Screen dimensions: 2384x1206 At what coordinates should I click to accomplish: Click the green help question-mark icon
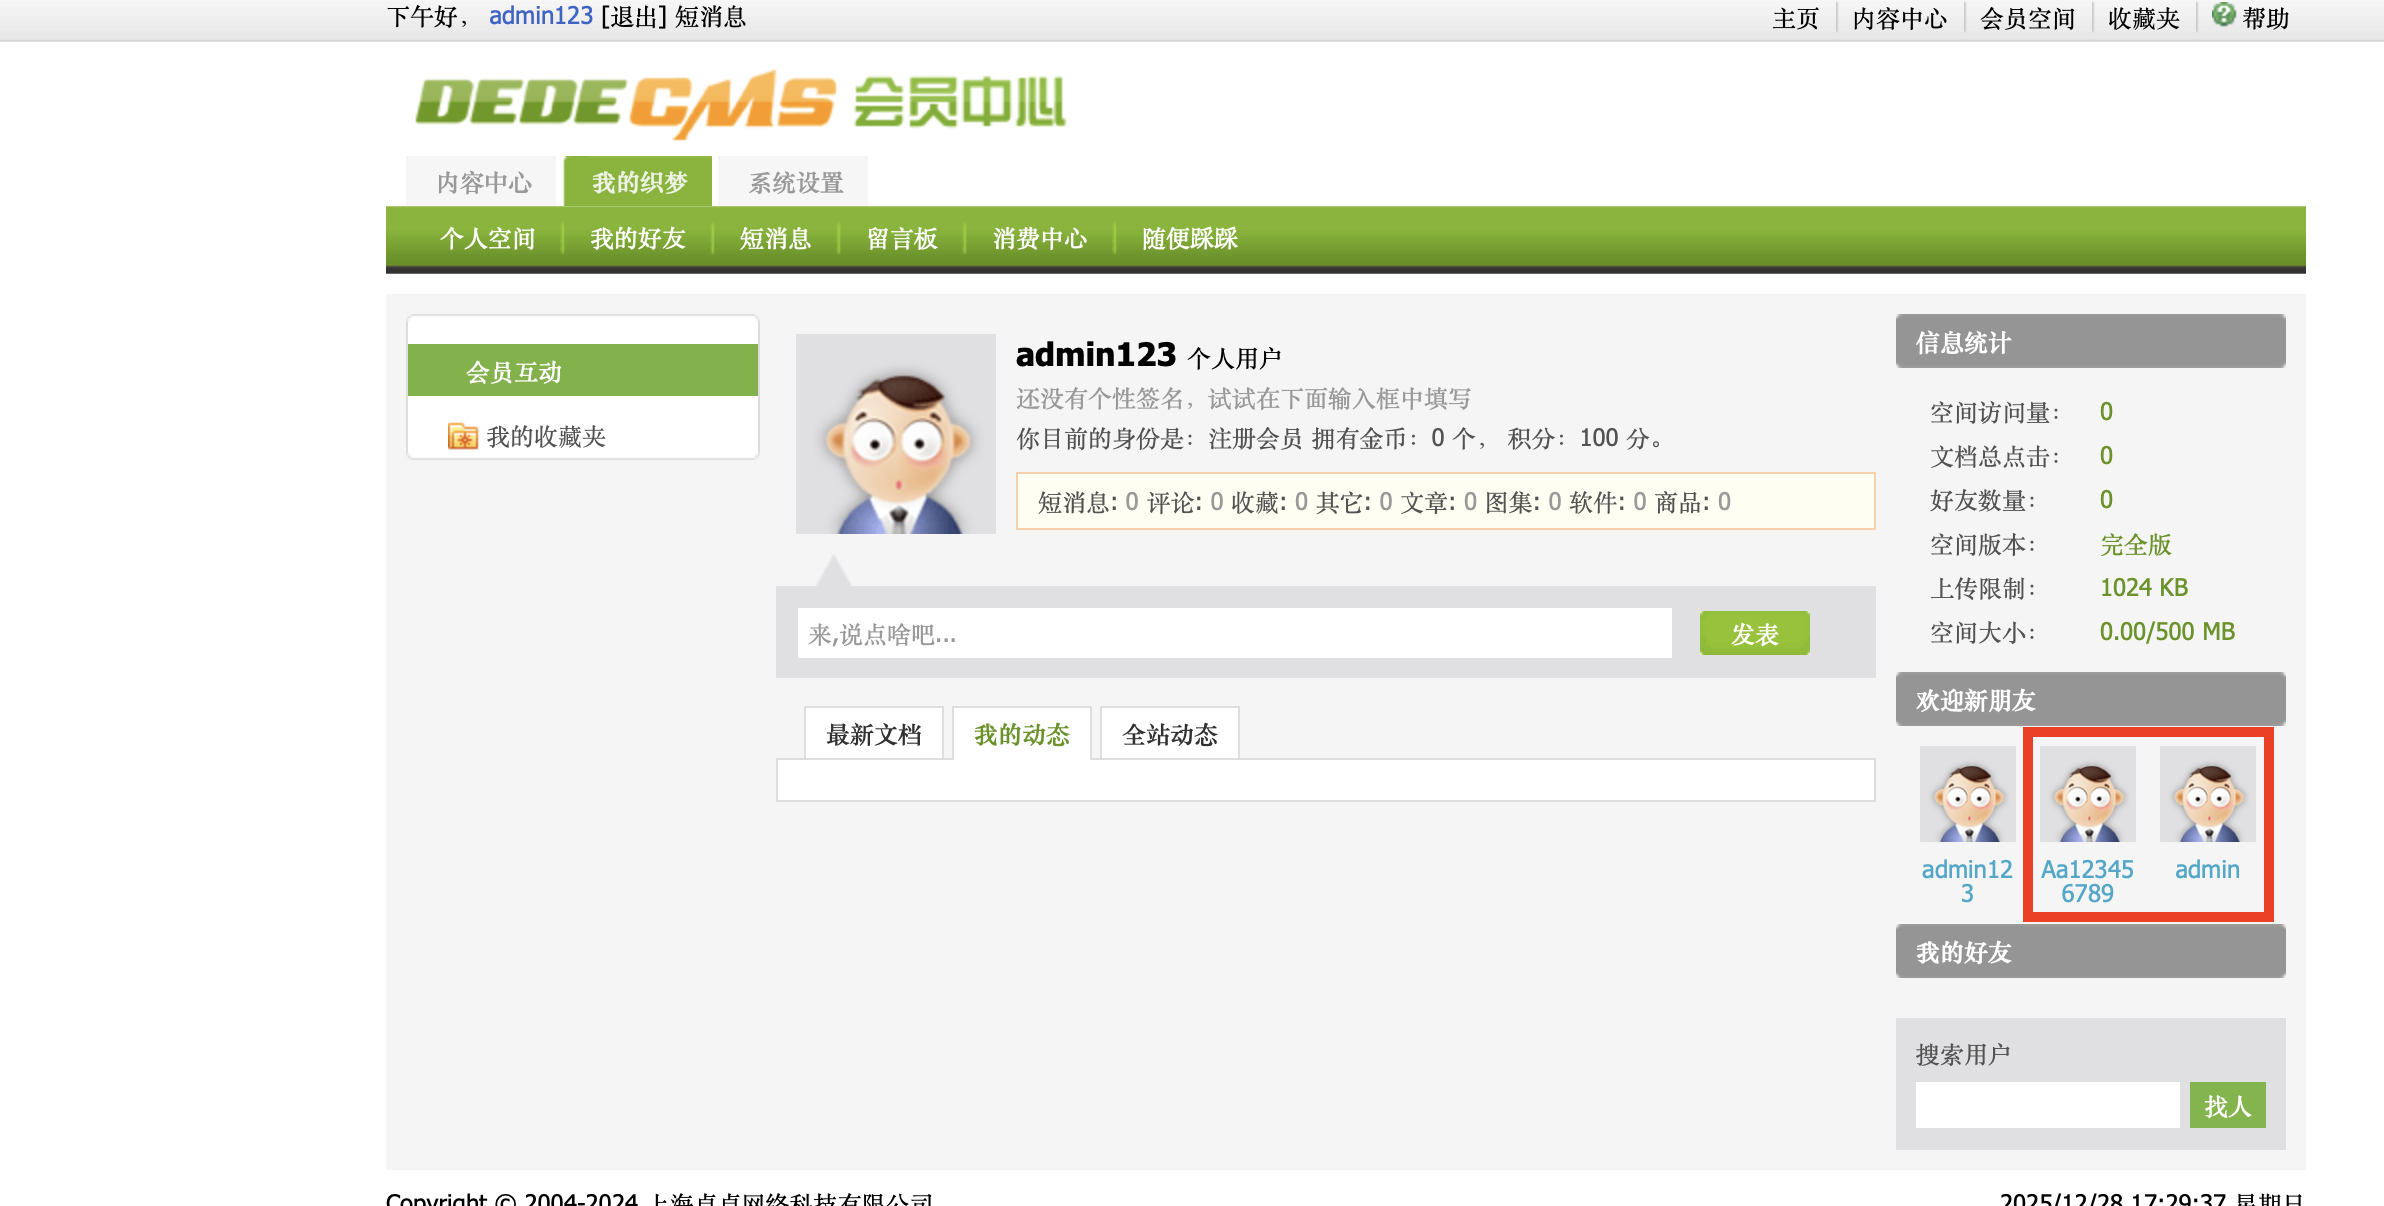pos(2222,15)
